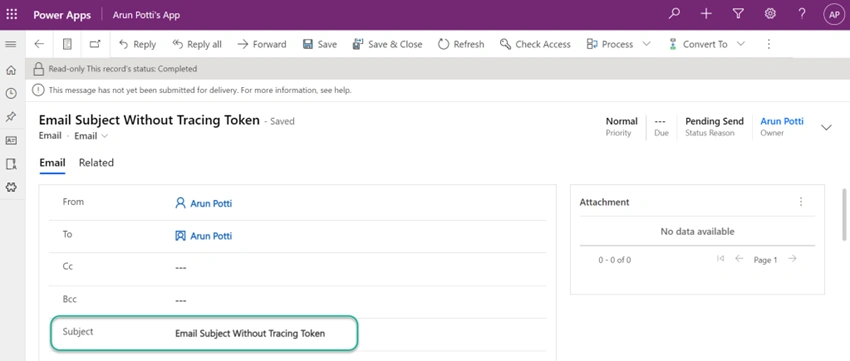
Task: Click the open record set icon
Action: (67, 44)
